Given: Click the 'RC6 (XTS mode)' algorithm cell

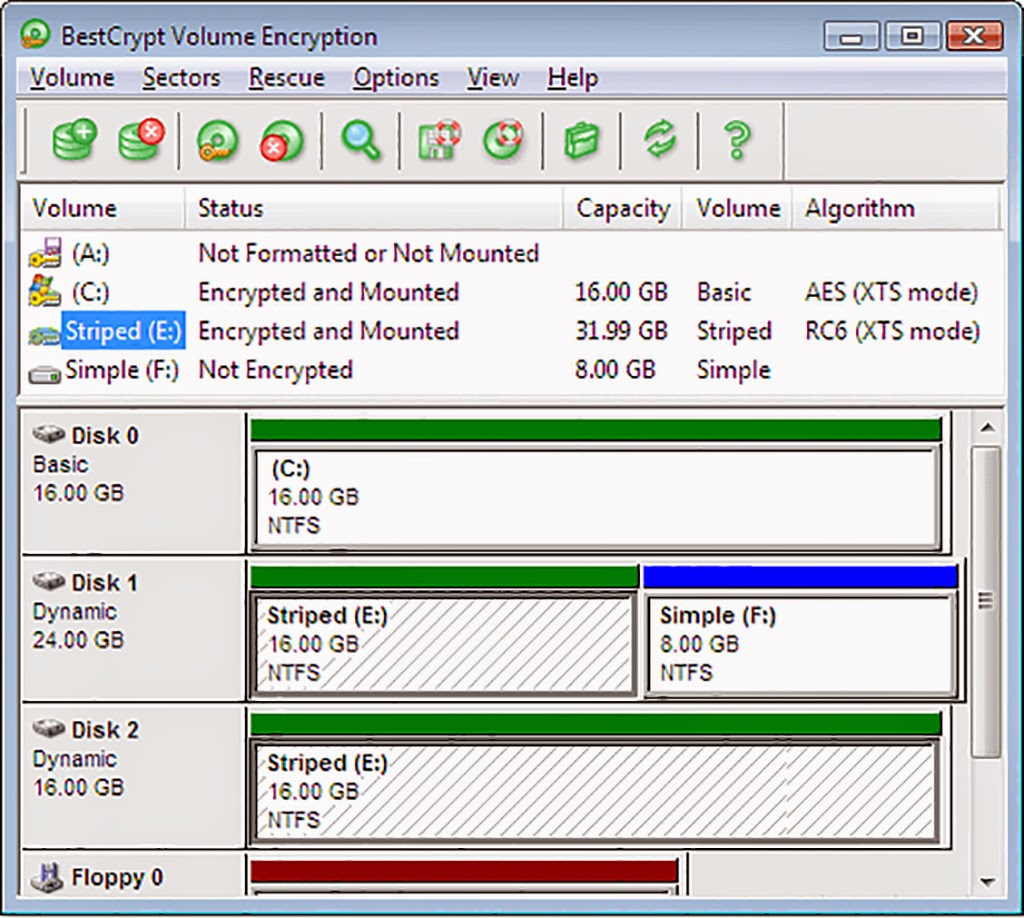Looking at the screenshot, I should click(893, 331).
